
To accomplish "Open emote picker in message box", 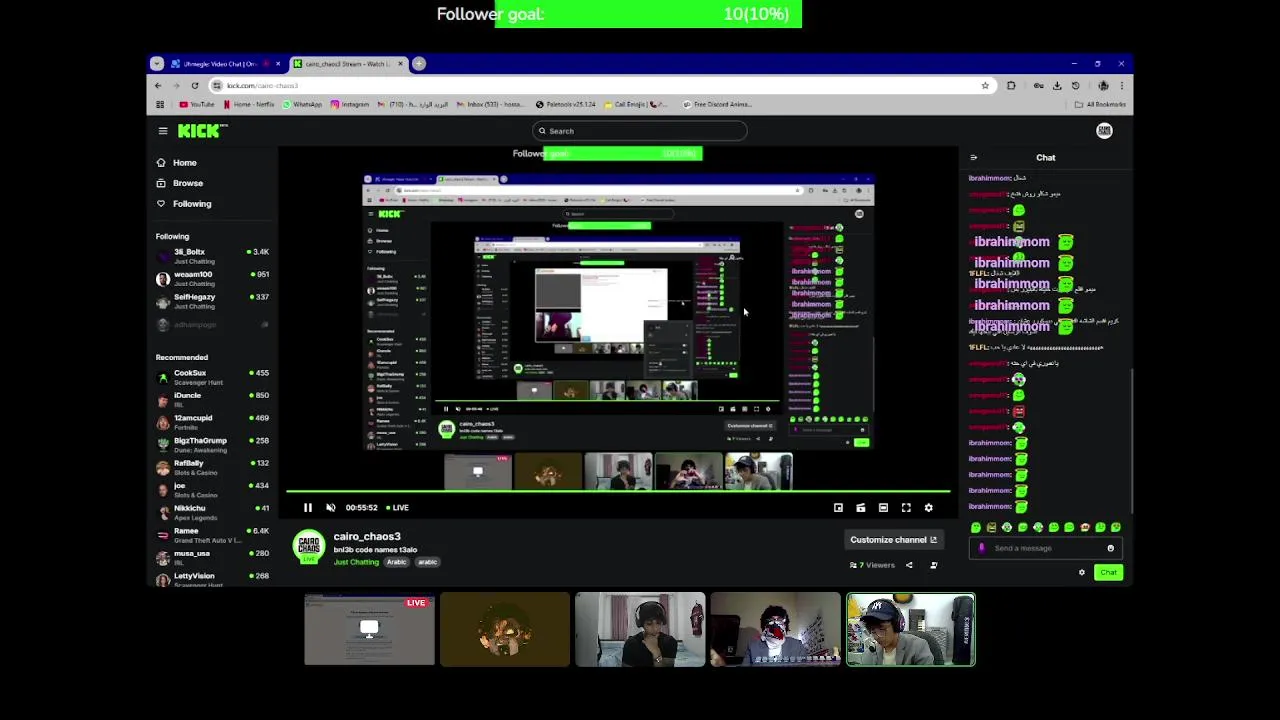I will 1110,548.
